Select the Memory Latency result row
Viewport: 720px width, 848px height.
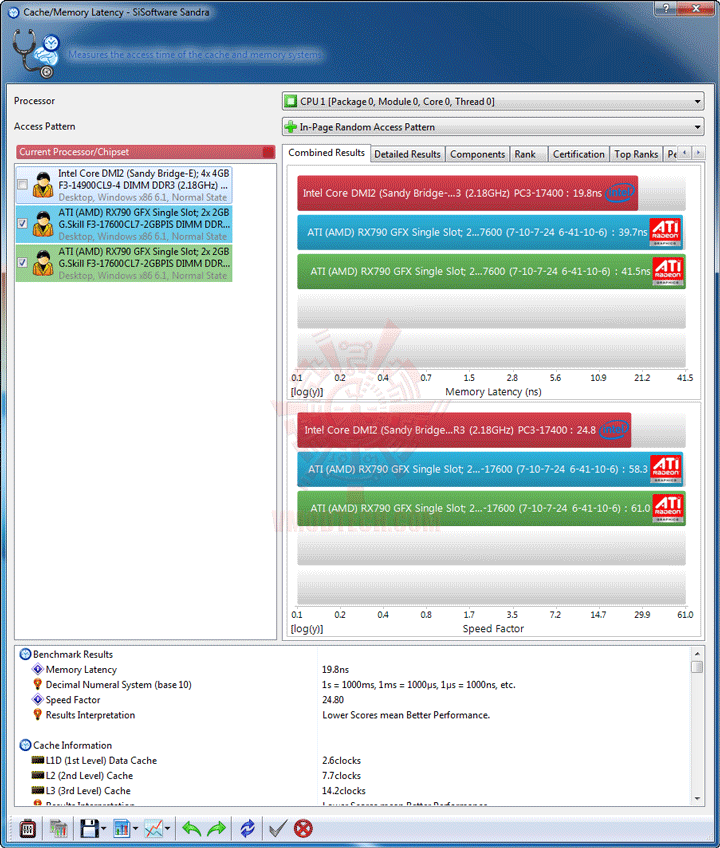click(354, 670)
